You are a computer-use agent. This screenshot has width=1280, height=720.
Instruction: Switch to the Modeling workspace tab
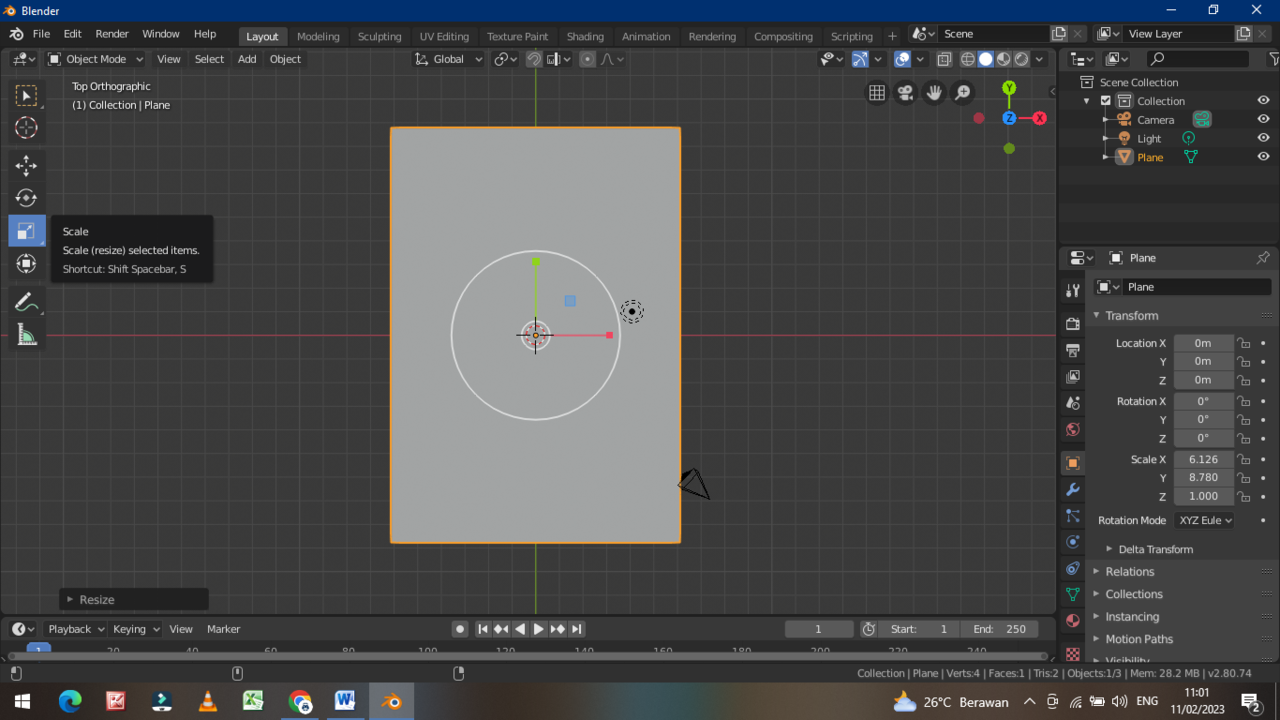(318, 36)
